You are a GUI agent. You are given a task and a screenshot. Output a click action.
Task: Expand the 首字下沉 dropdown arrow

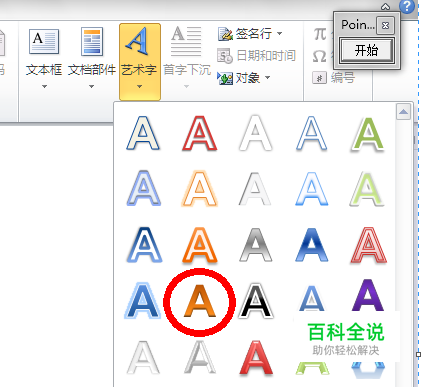[187, 86]
